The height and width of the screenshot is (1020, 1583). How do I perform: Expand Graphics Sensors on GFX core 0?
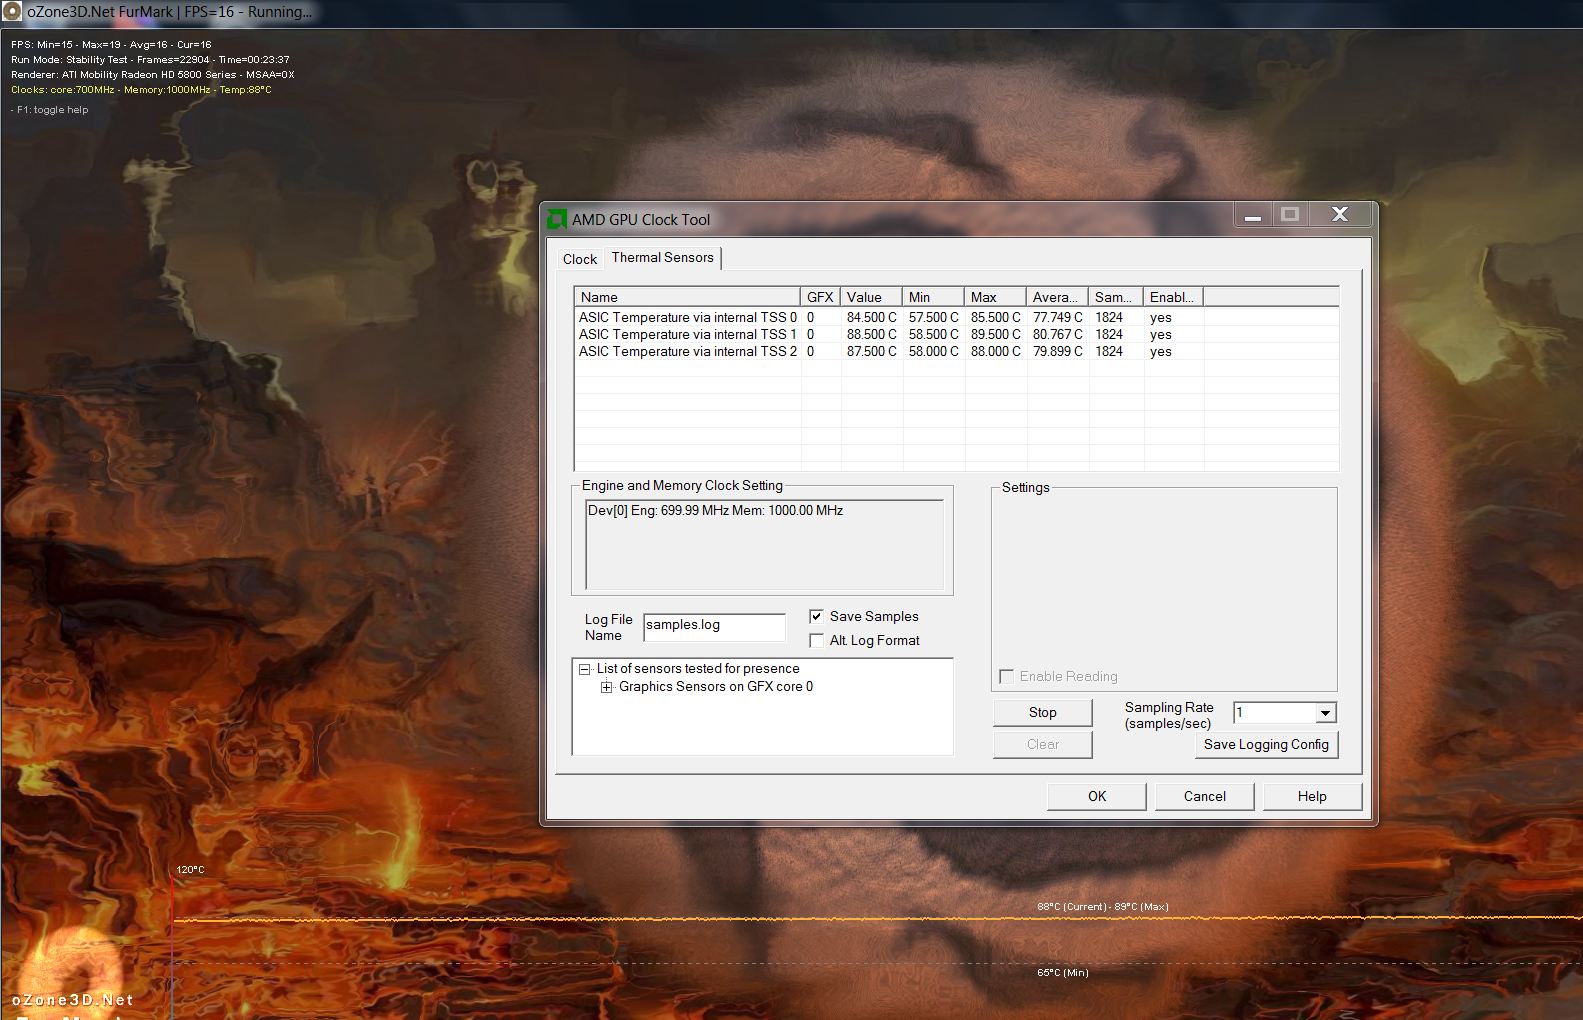pos(606,687)
